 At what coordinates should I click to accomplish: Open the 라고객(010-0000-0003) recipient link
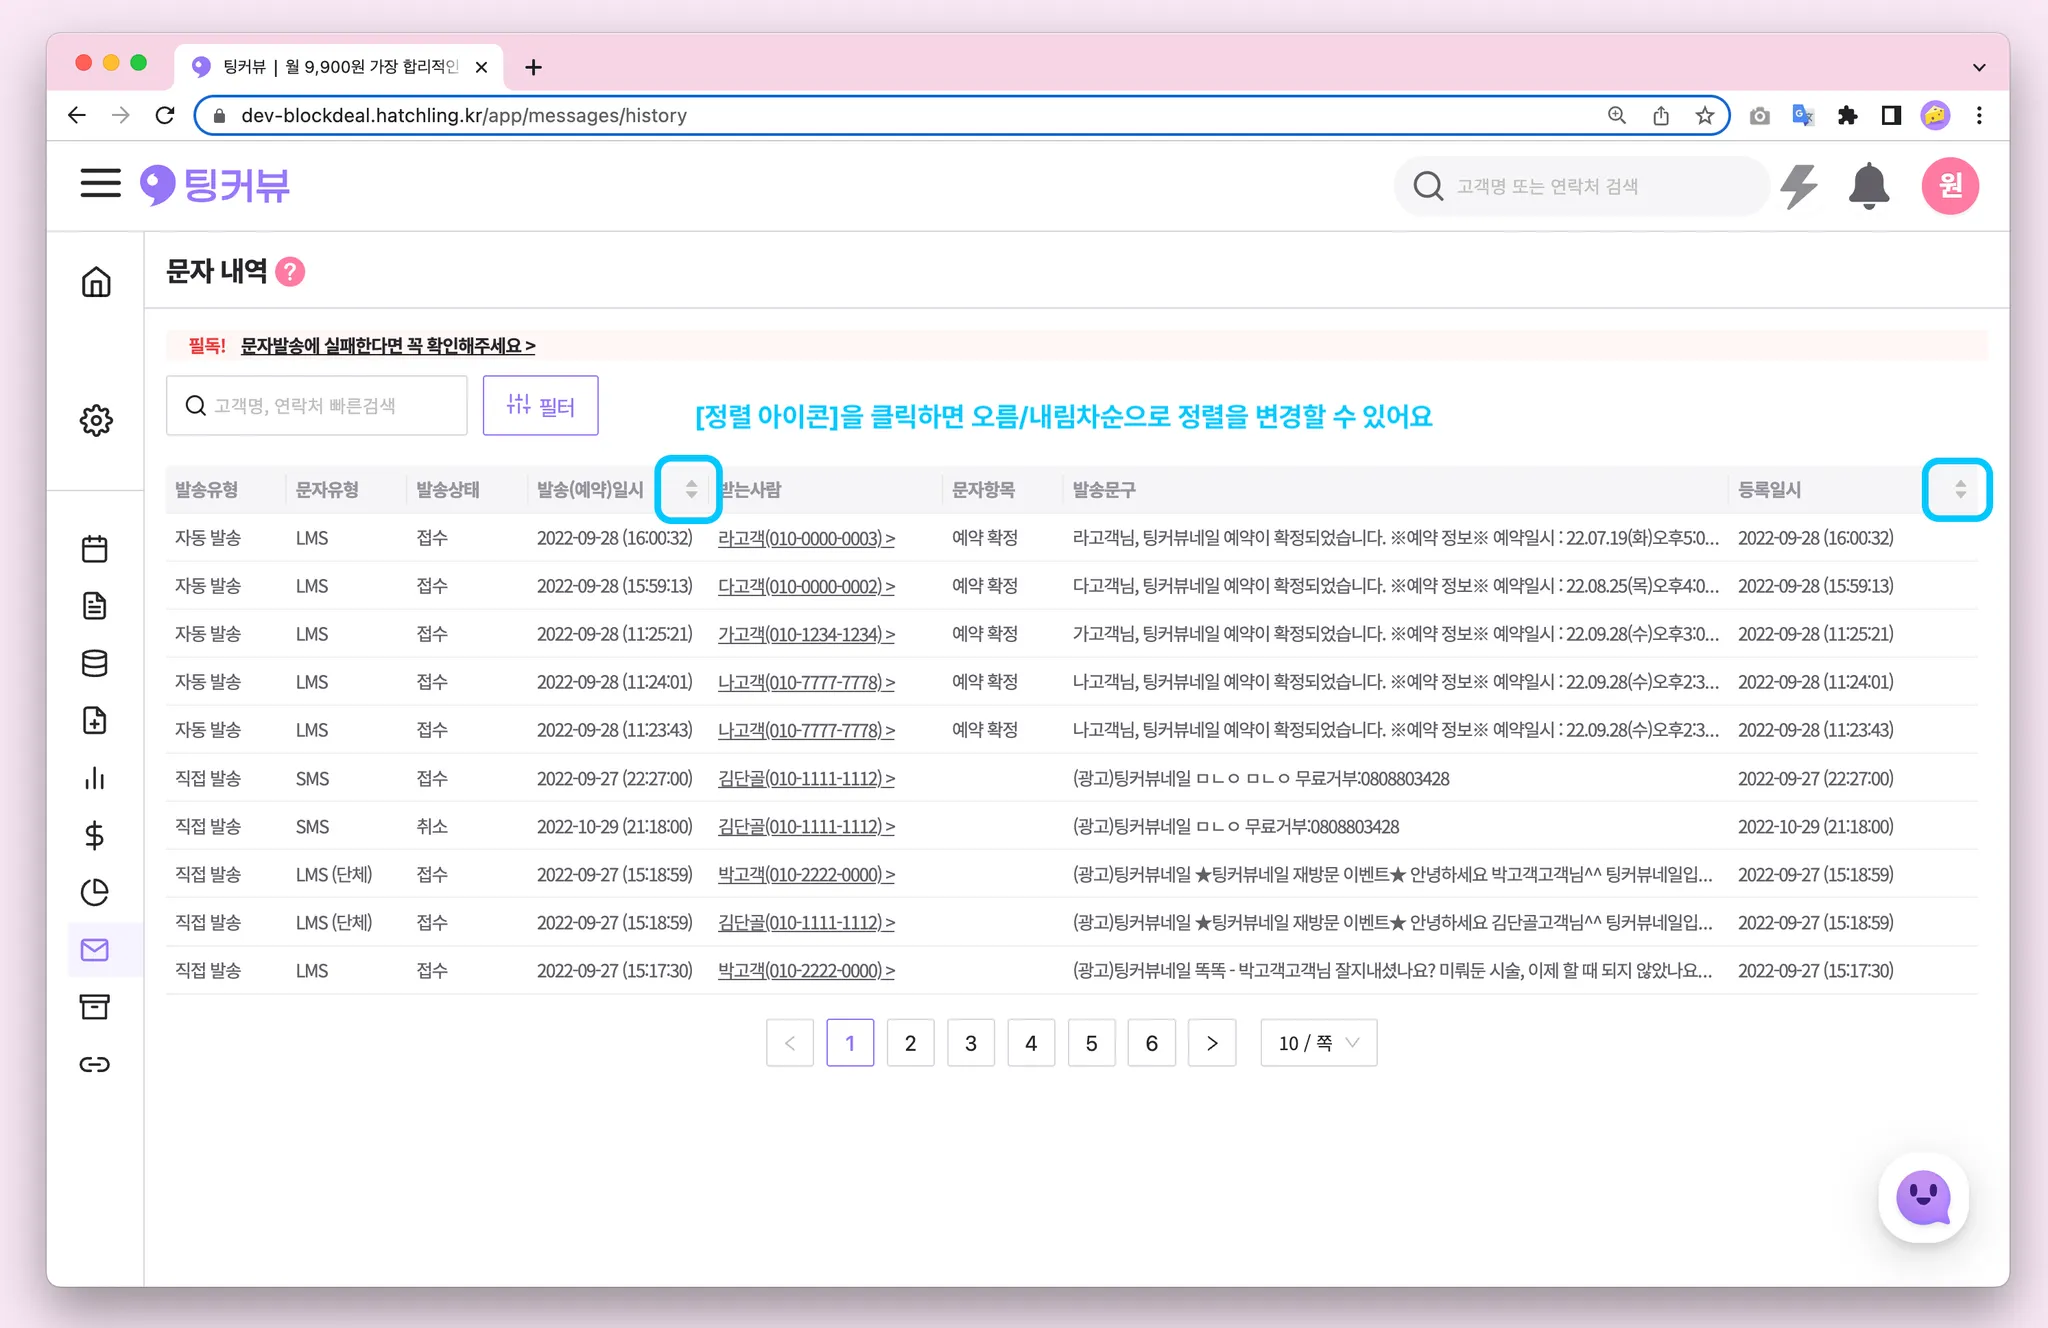tap(806, 538)
